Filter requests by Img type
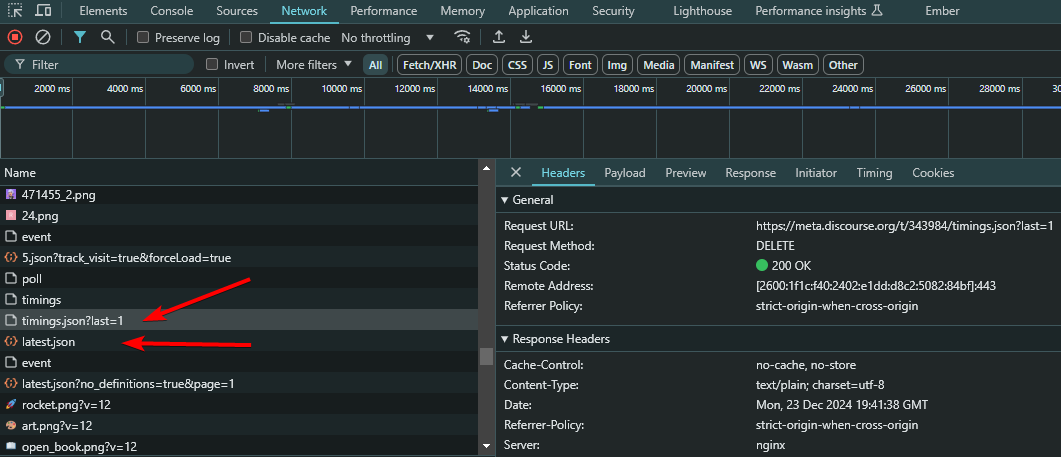 tap(617, 65)
